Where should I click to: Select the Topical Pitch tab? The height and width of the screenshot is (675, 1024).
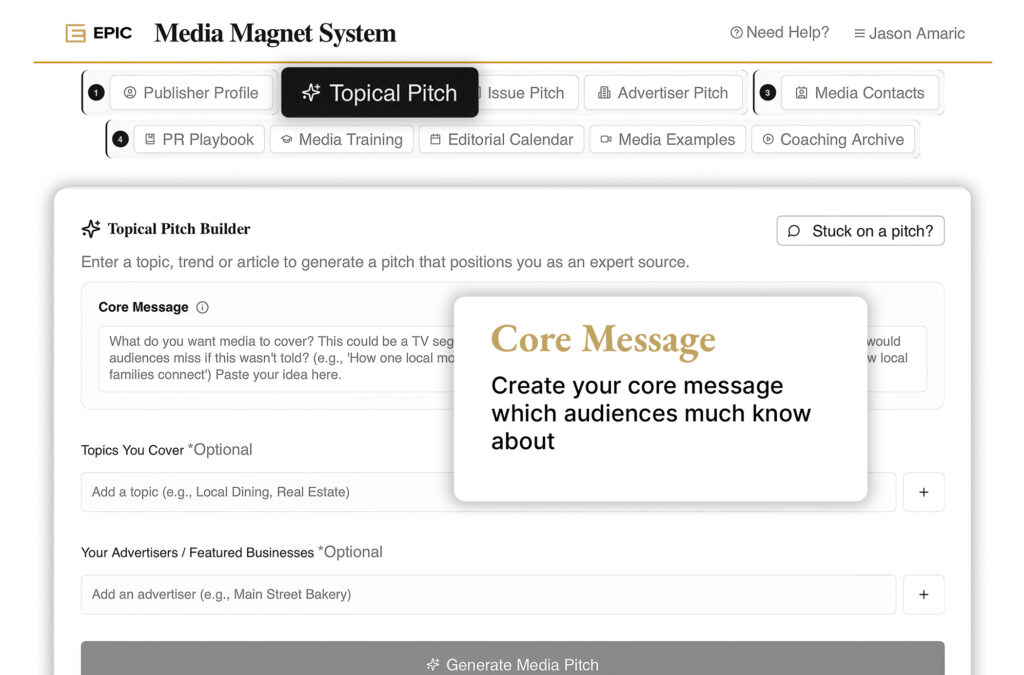380,93
